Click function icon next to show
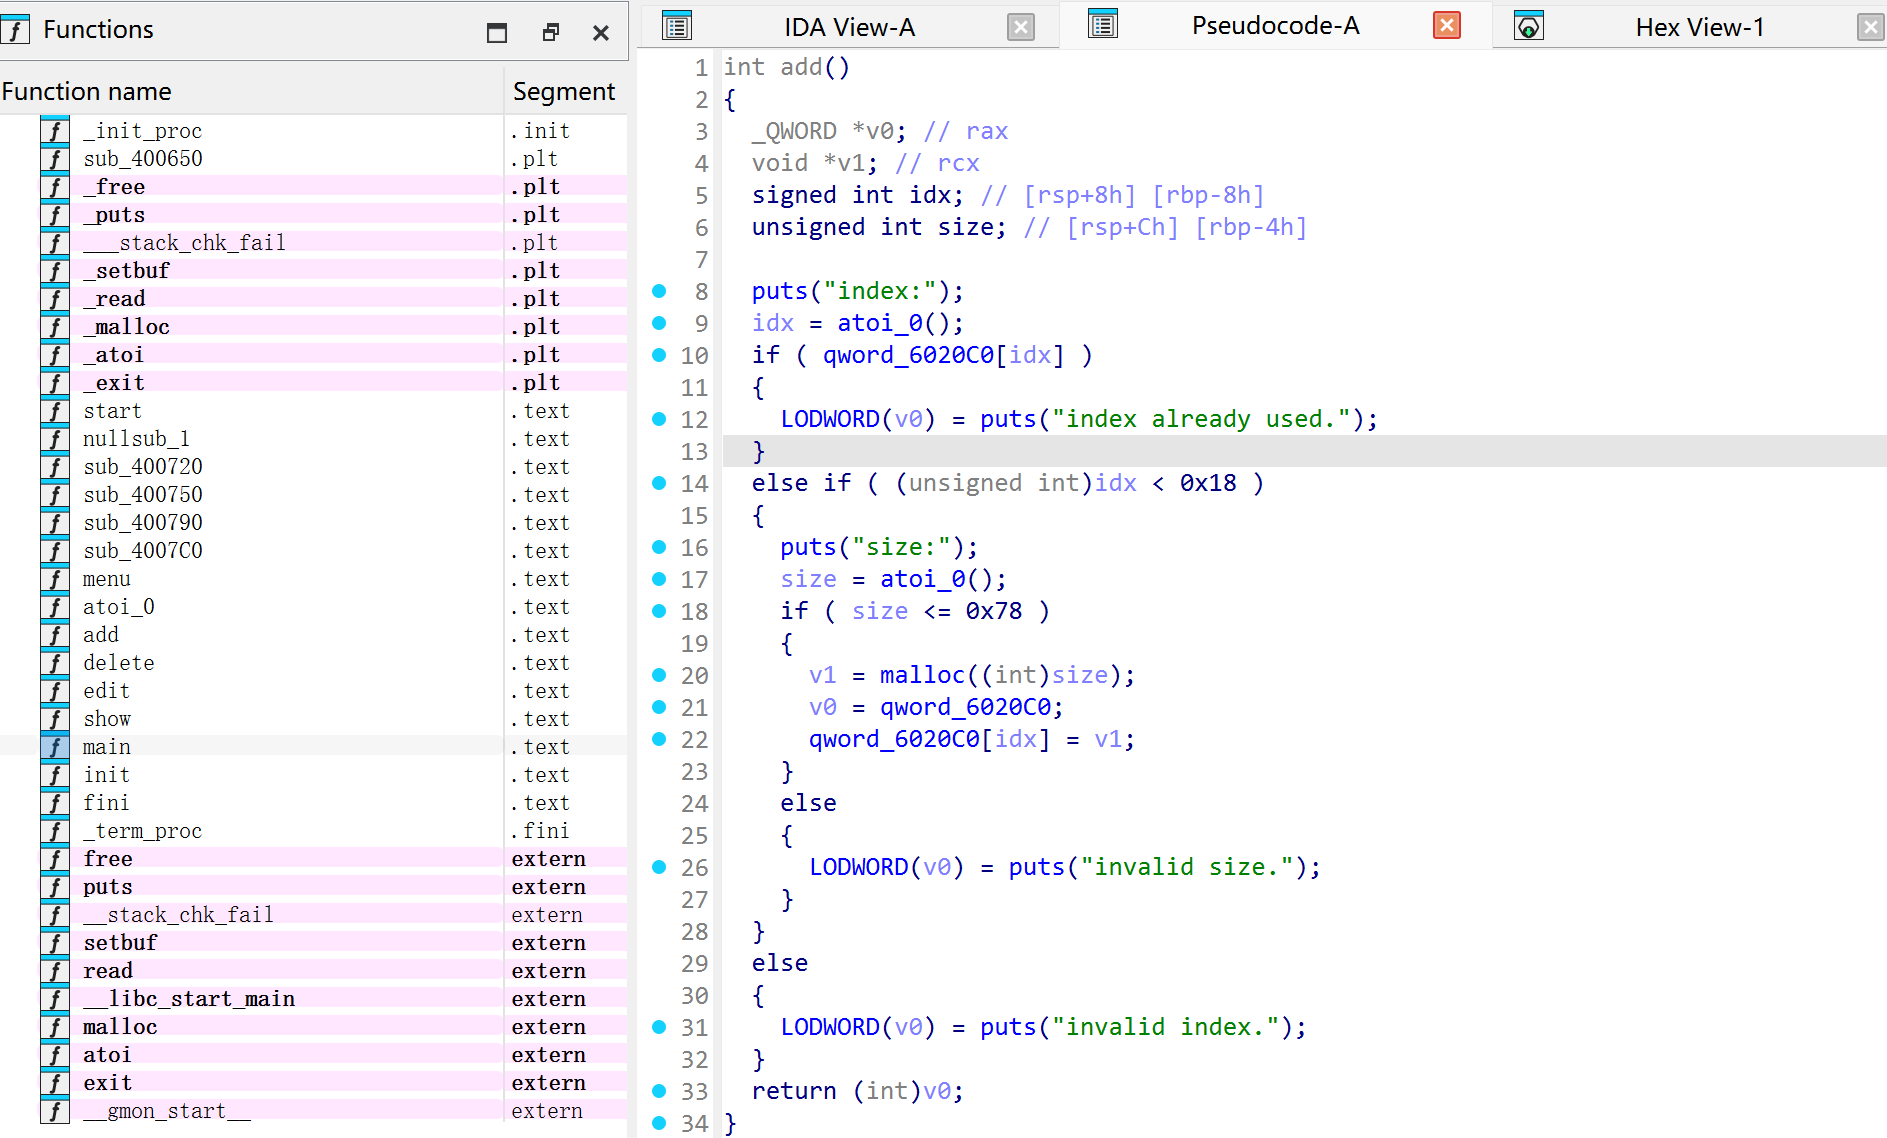Image resolution: width=1887 pixels, height=1138 pixels. (x=55, y=719)
